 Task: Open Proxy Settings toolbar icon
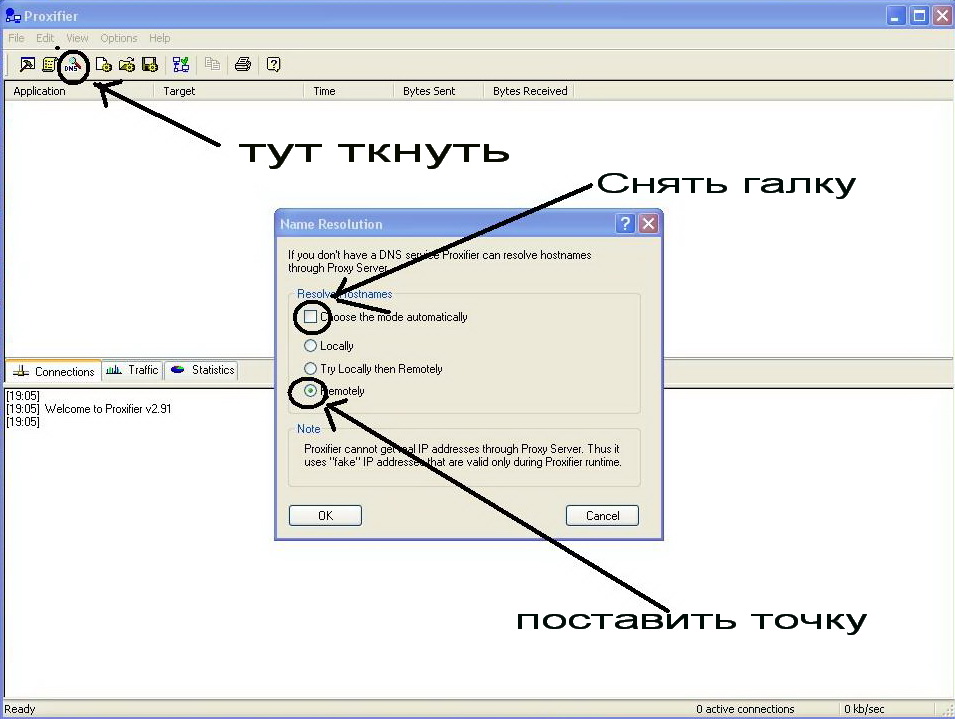[x=27, y=64]
